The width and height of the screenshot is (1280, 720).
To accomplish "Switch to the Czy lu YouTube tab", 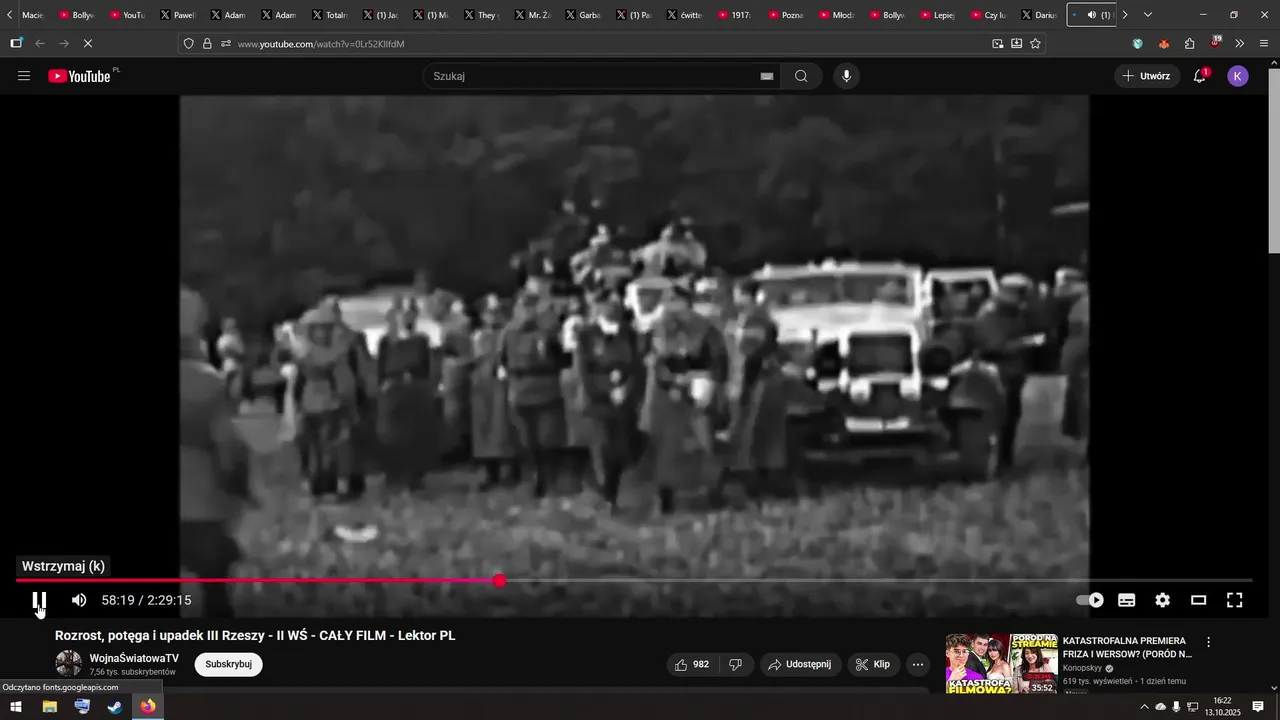I will [x=987, y=15].
